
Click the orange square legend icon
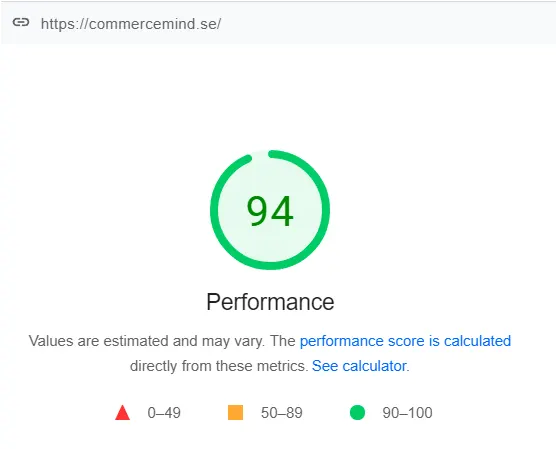click(235, 412)
